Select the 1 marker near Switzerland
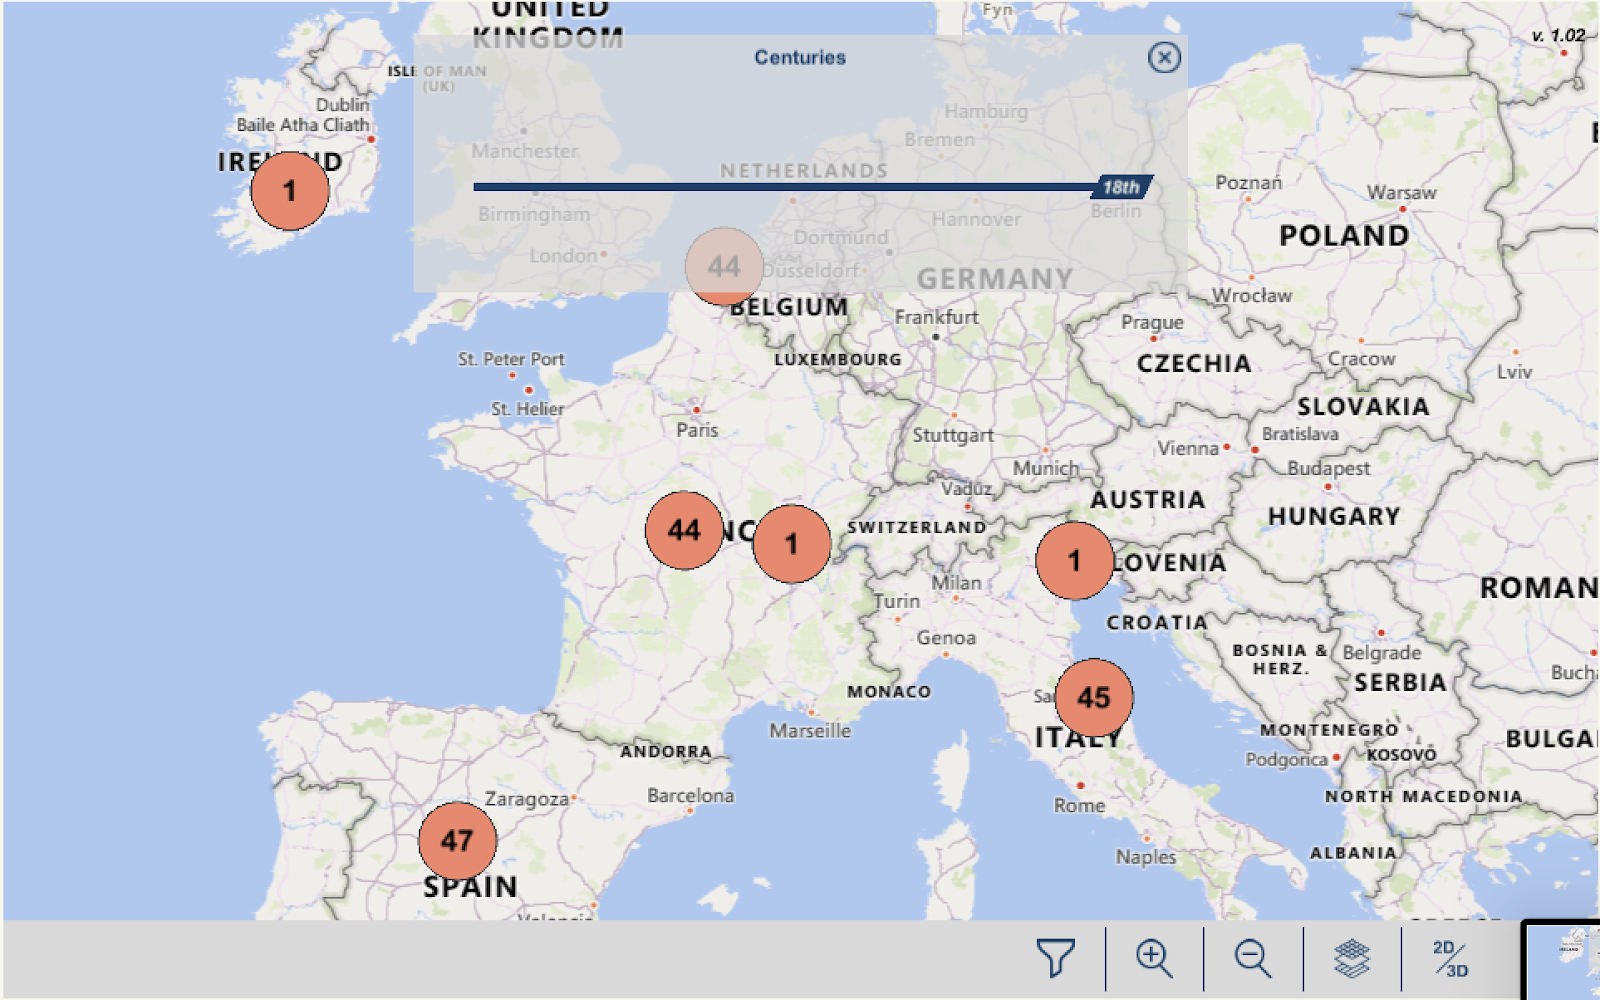Image resolution: width=1600 pixels, height=1000 pixels. [x=791, y=544]
